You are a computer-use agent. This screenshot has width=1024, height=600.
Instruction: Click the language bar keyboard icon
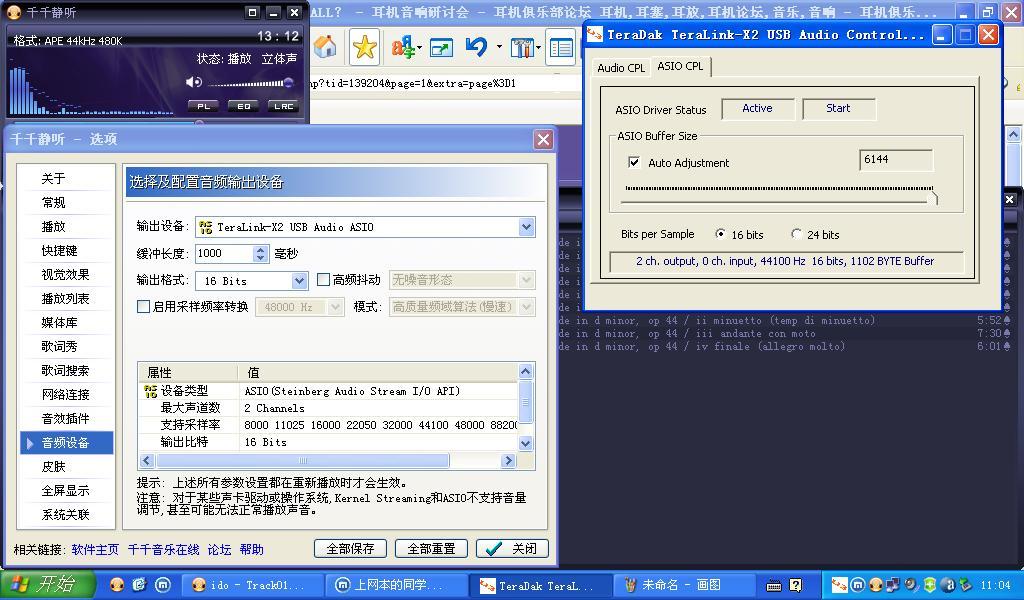pyautogui.click(x=773, y=585)
